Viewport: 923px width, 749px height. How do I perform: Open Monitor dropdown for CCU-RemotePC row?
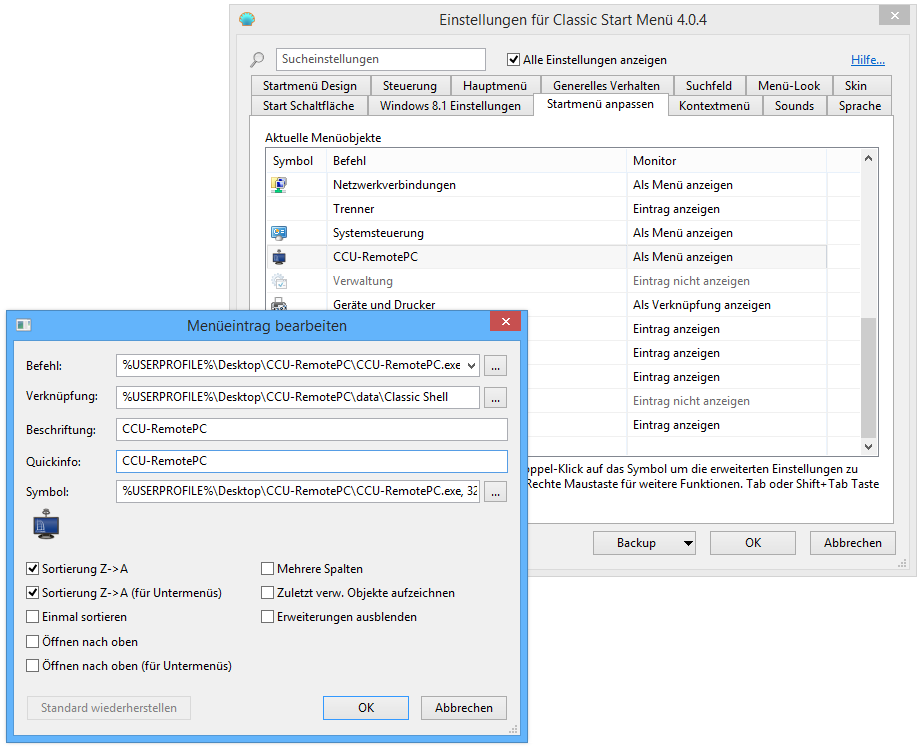click(x=726, y=257)
